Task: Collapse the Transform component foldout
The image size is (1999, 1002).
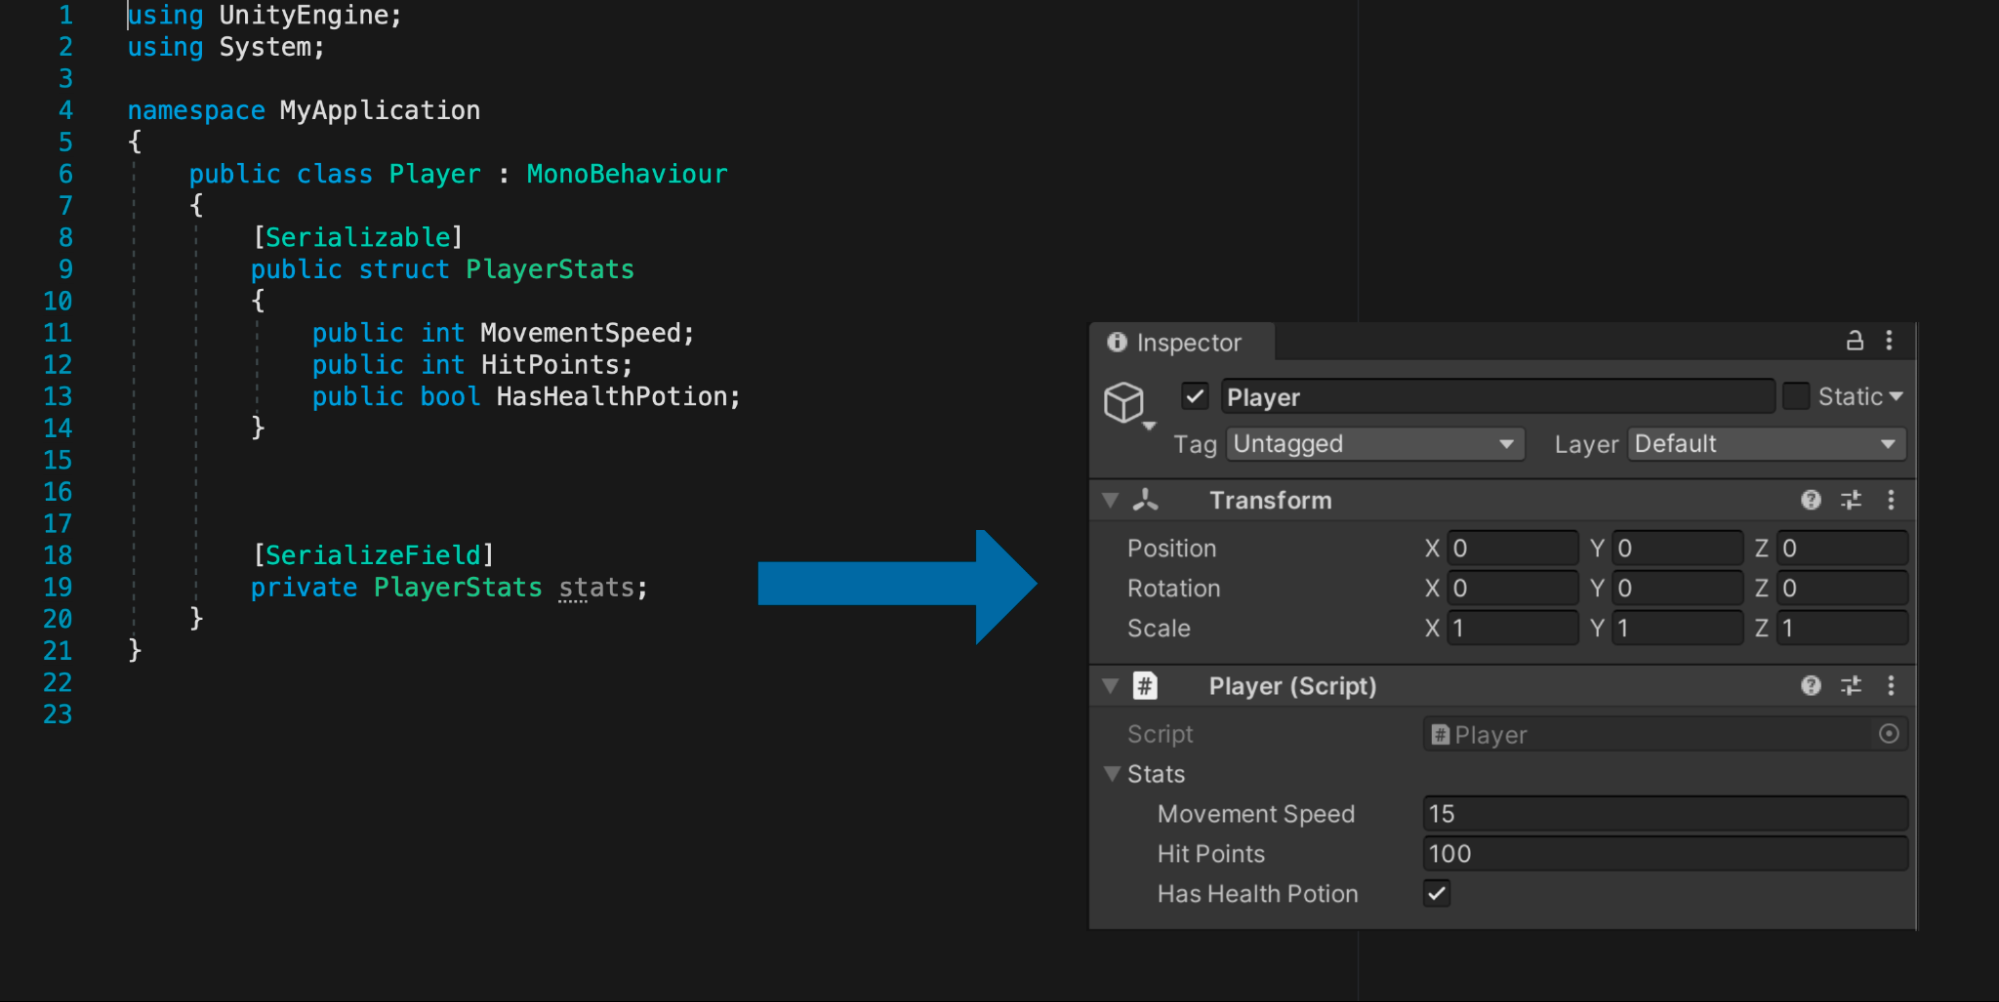Action: 1110,500
